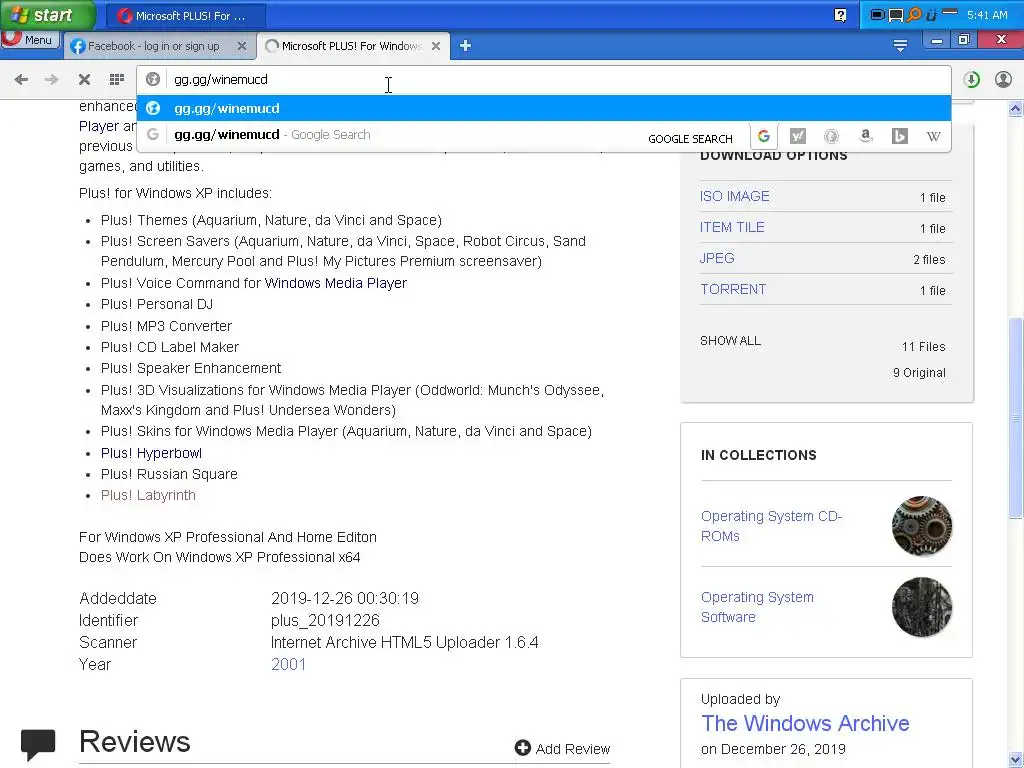Image resolution: width=1024 pixels, height=768 pixels.
Task: Select Bing search engine icon
Action: tap(899, 136)
